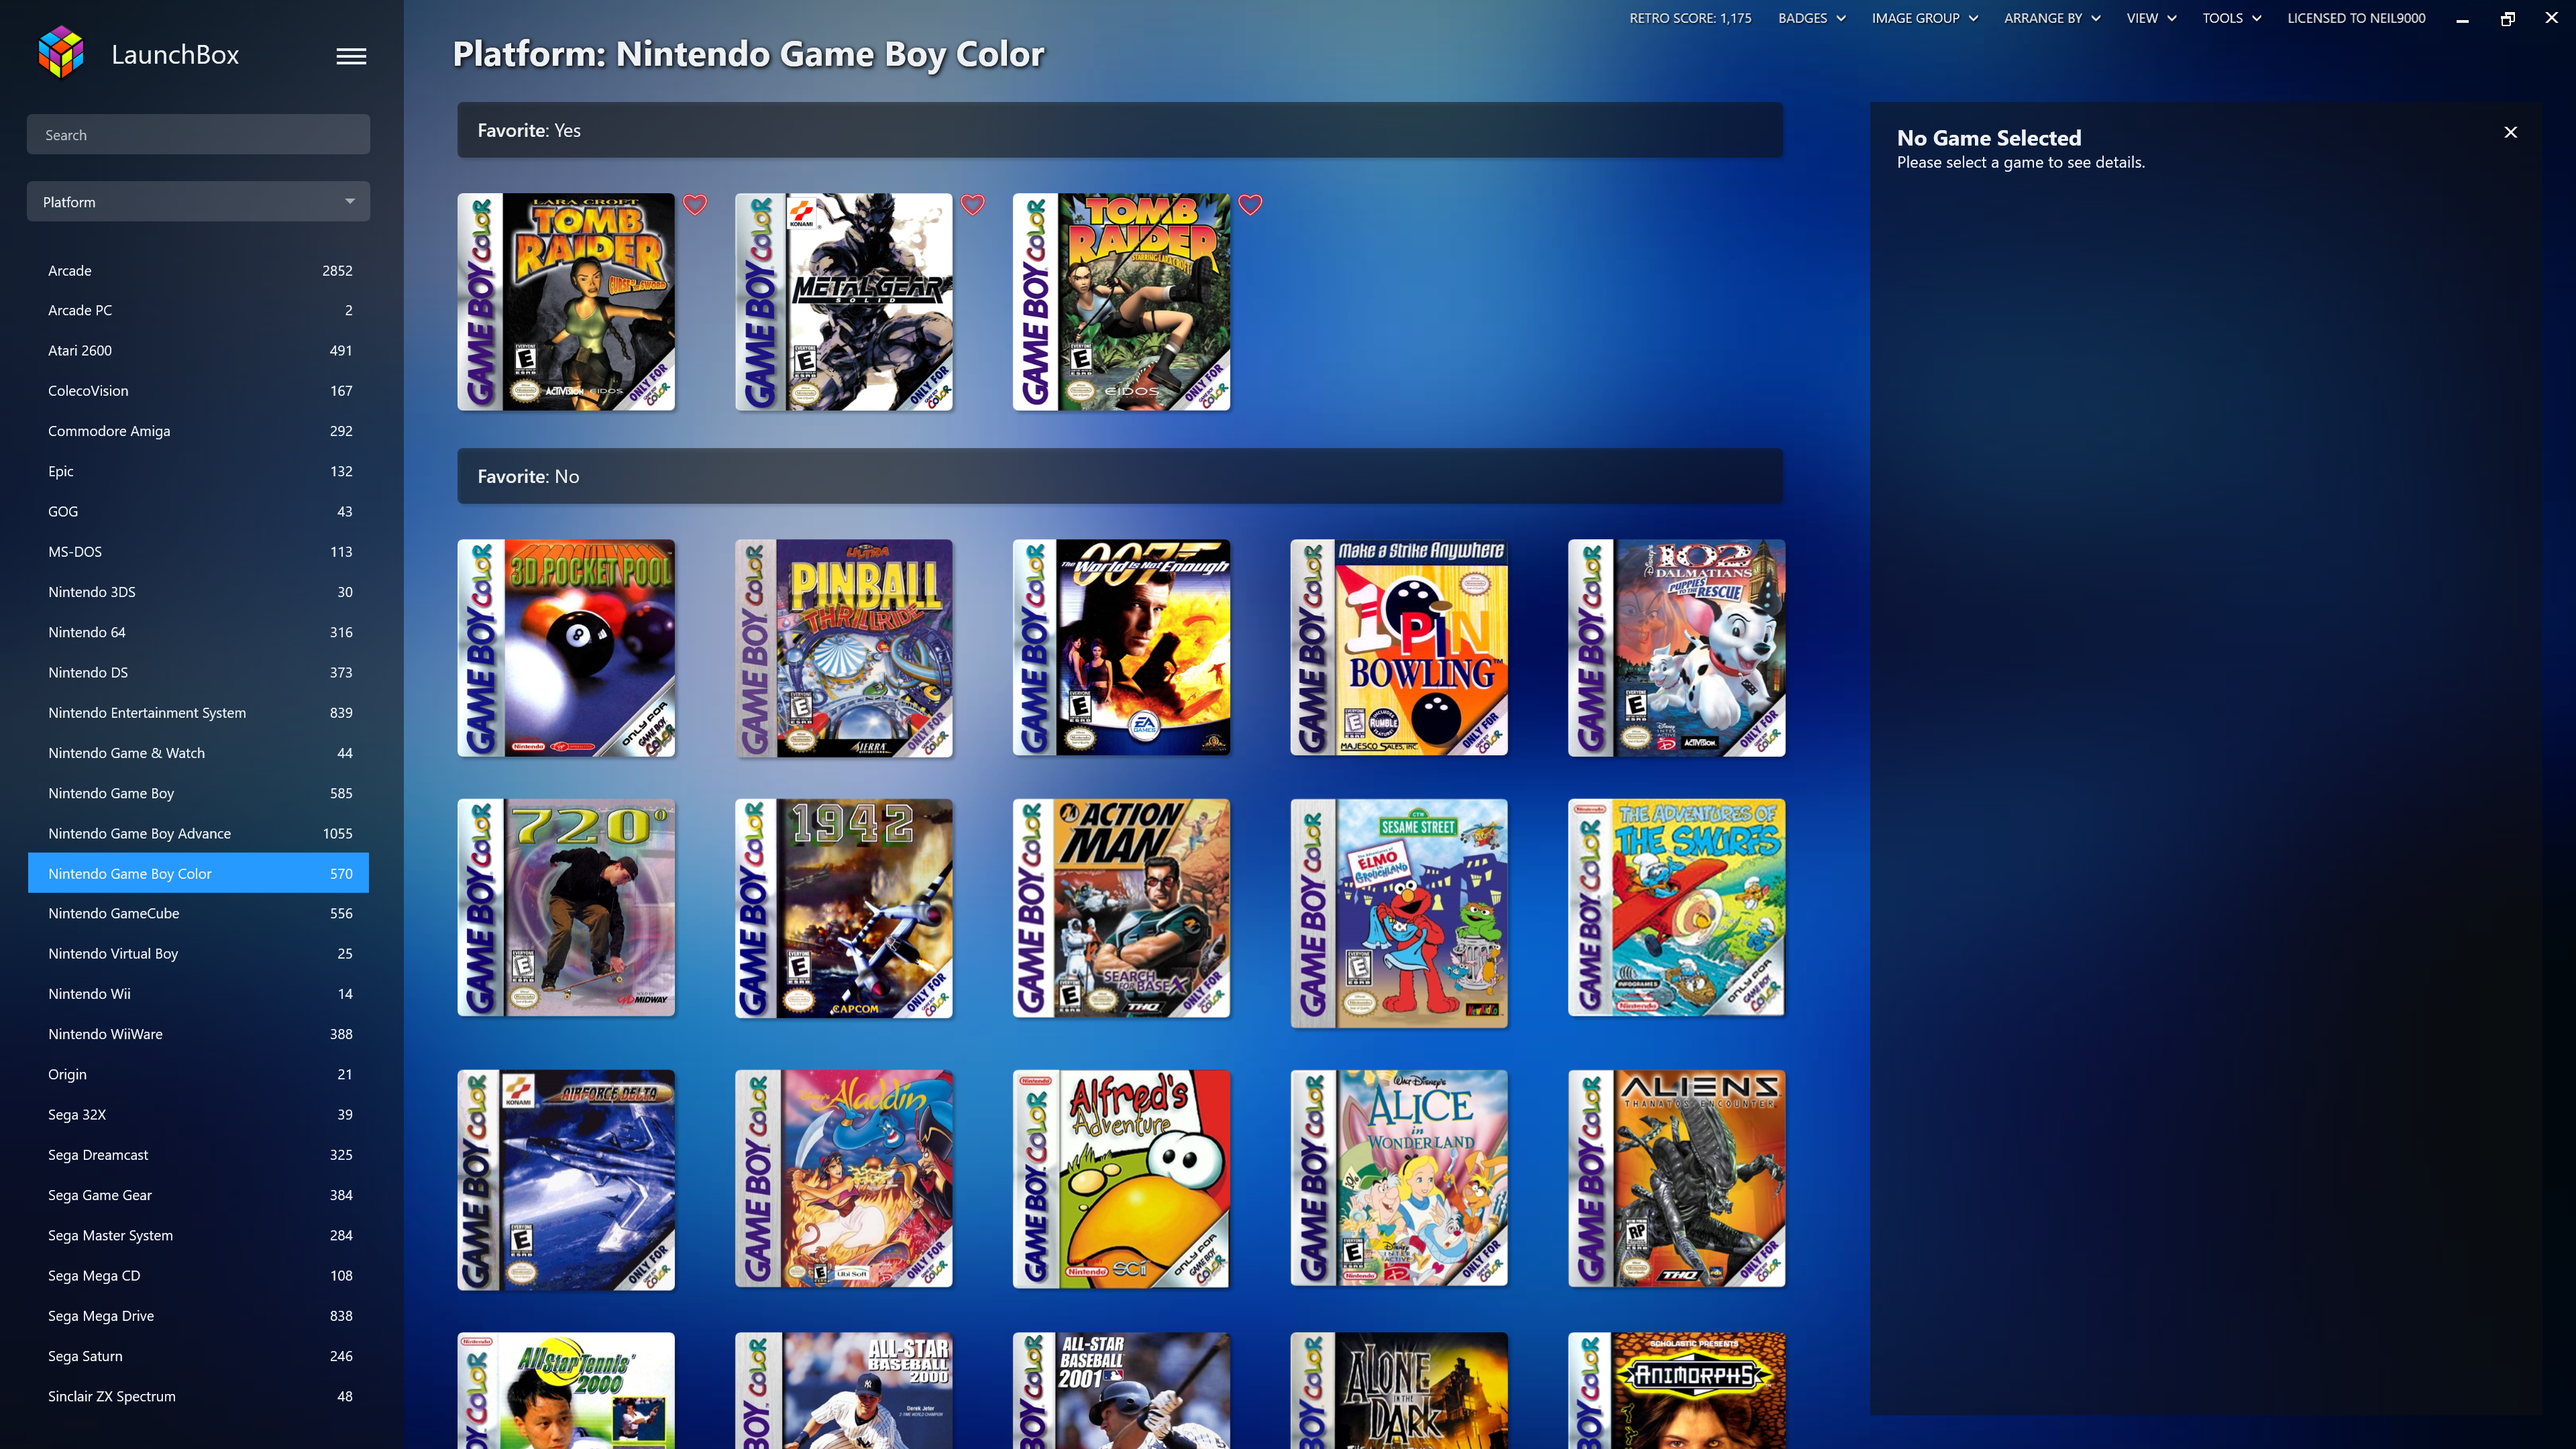The height and width of the screenshot is (1449, 2576).
Task: Select Alice in Wonderland cover
Action: [x=1399, y=1178]
